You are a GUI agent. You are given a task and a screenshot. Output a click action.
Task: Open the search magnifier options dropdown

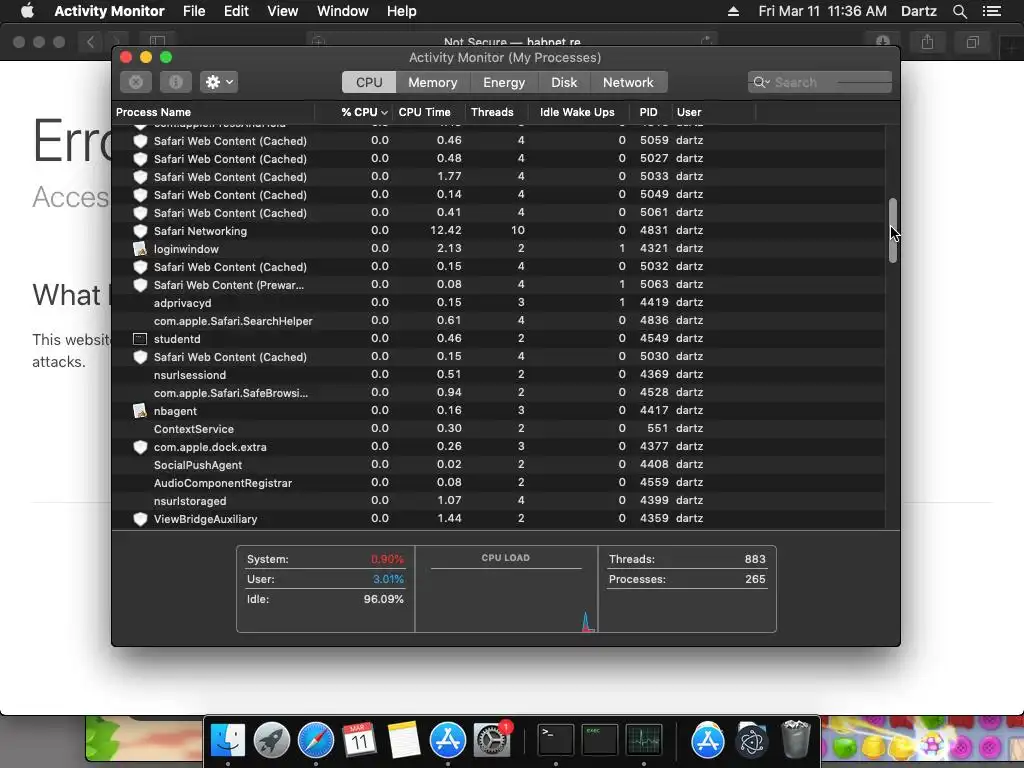(761, 82)
